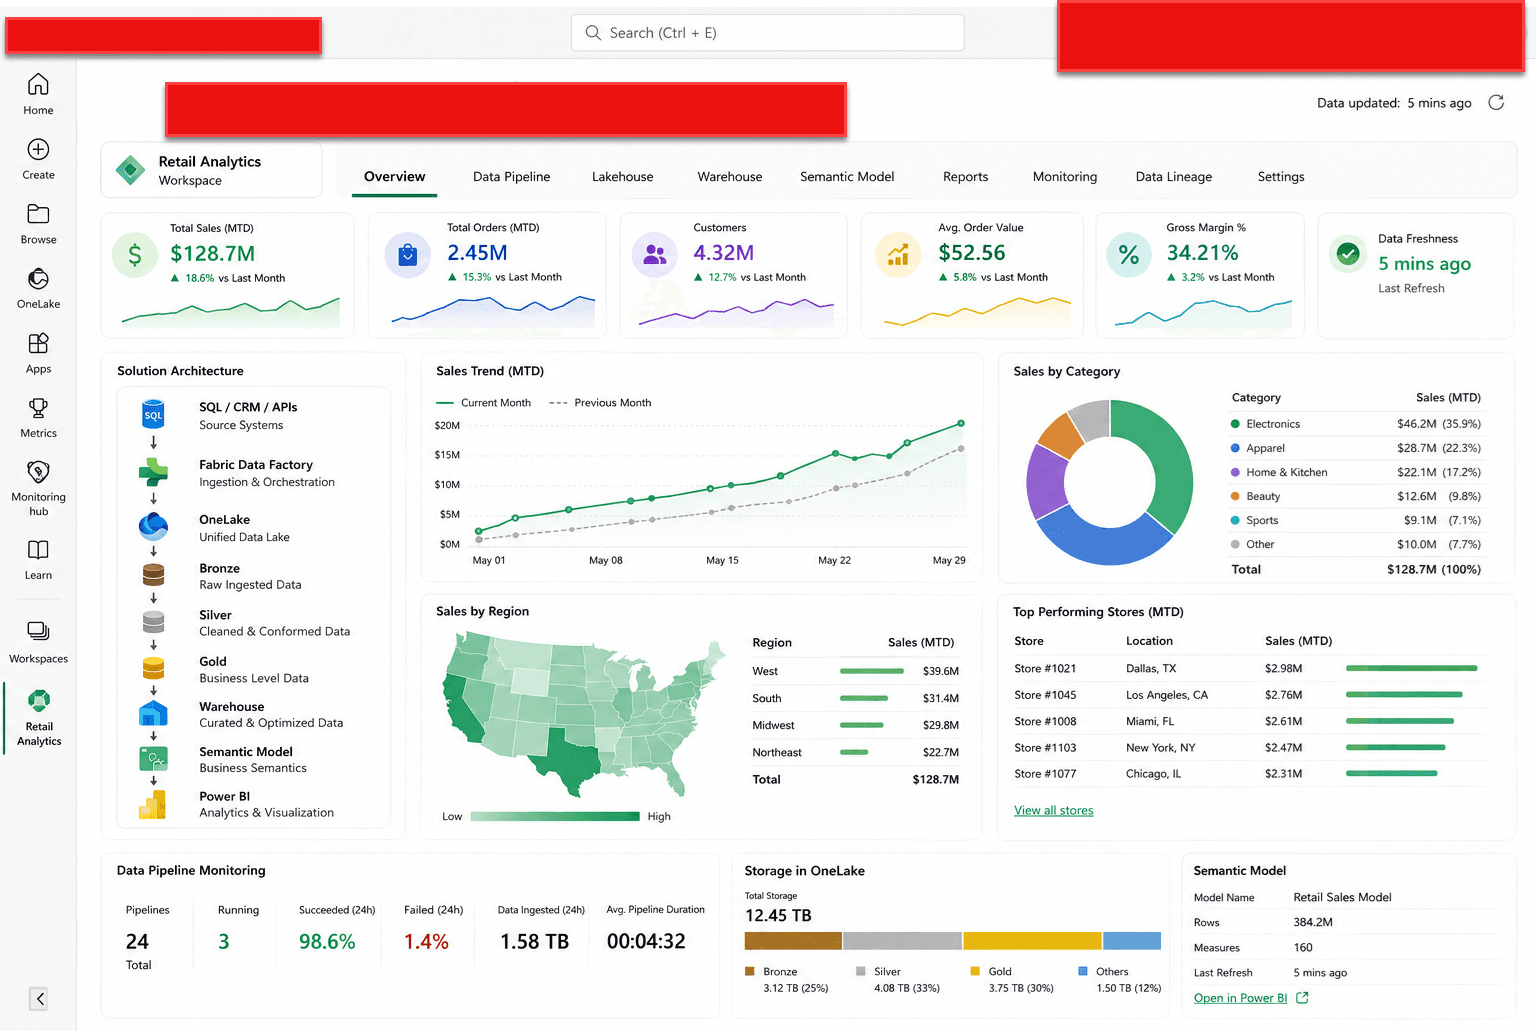The height and width of the screenshot is (1031, 1536).
Task: Open the Workspaces sidebar icon
Action: pyautogui.click(x=38, y=631)
